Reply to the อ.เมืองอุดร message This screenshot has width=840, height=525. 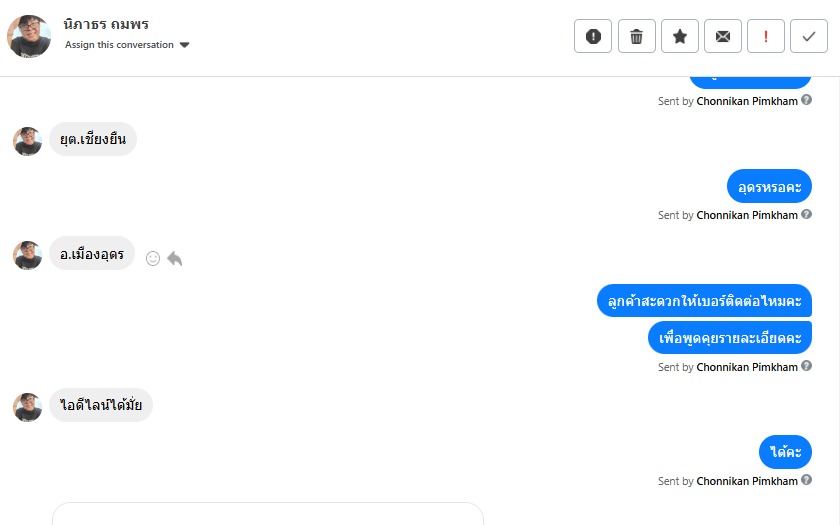click(175, 258)
